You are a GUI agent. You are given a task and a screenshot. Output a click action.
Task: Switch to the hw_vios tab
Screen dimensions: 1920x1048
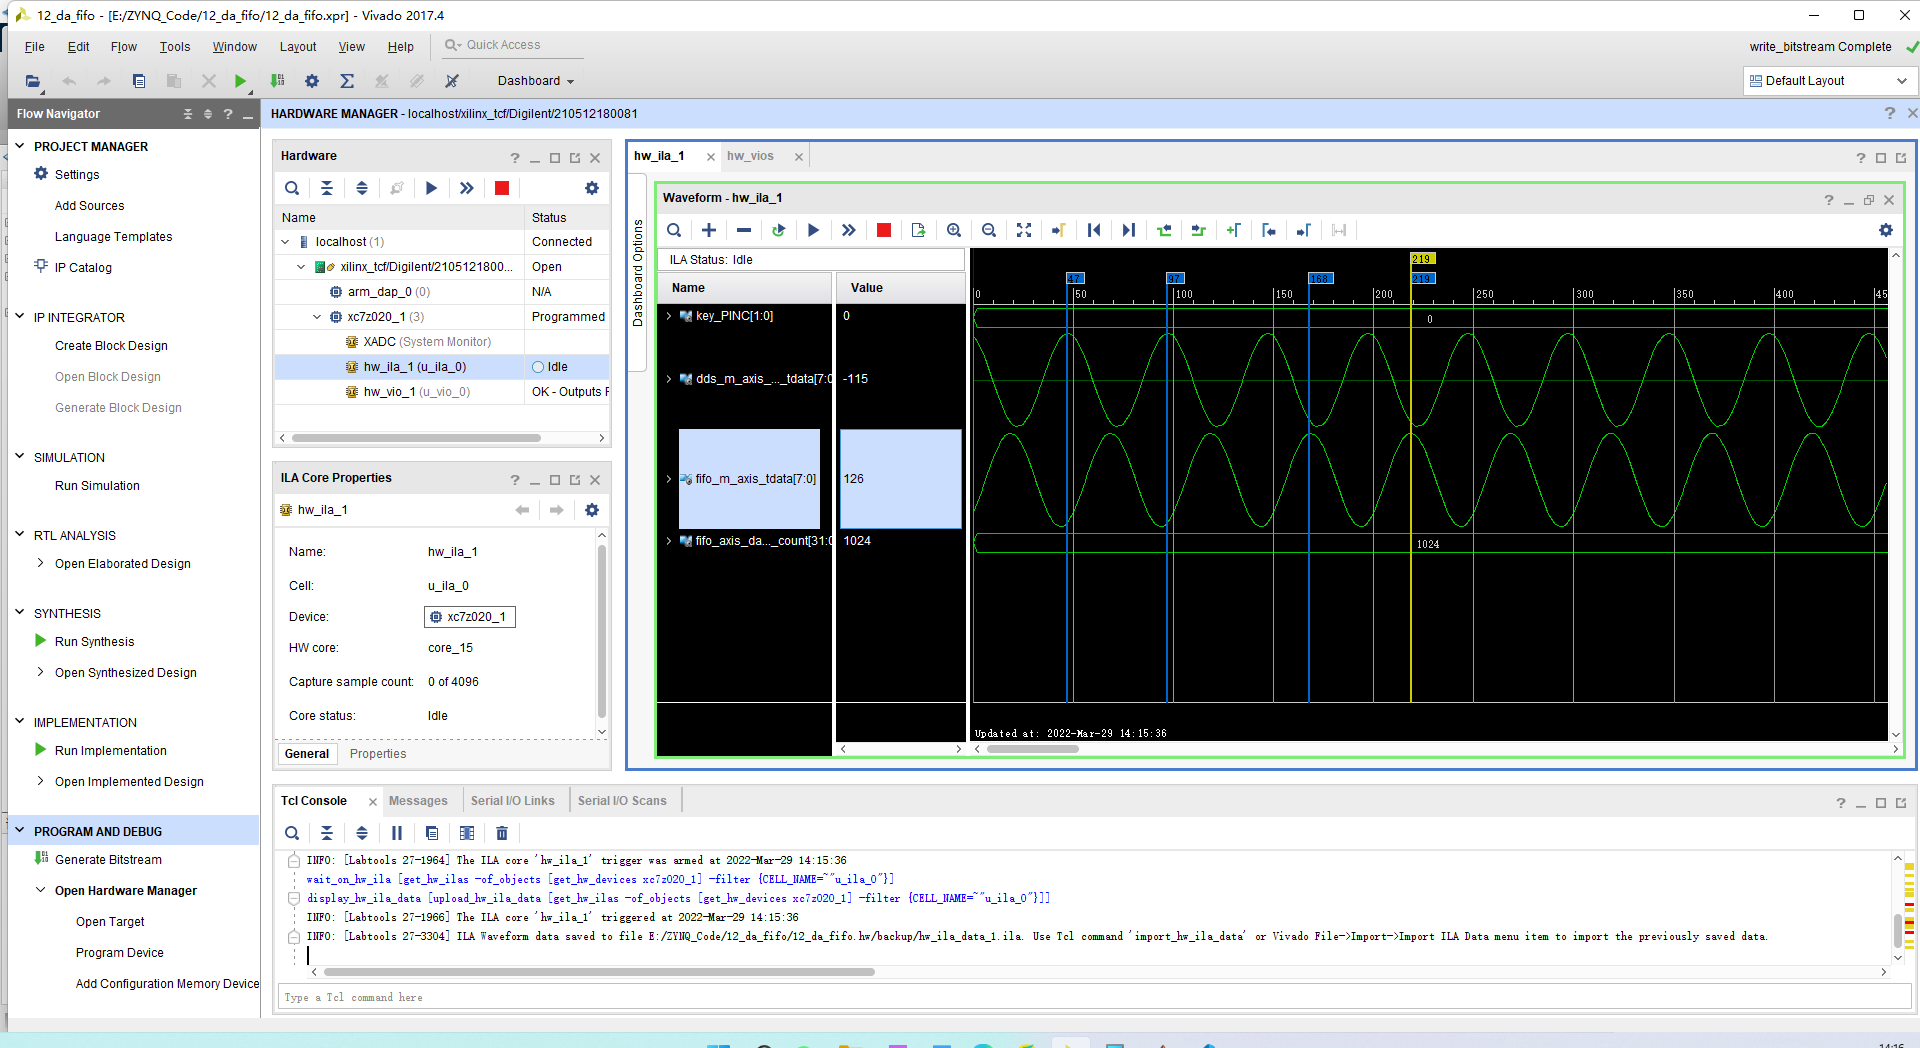tap(750, 156)
